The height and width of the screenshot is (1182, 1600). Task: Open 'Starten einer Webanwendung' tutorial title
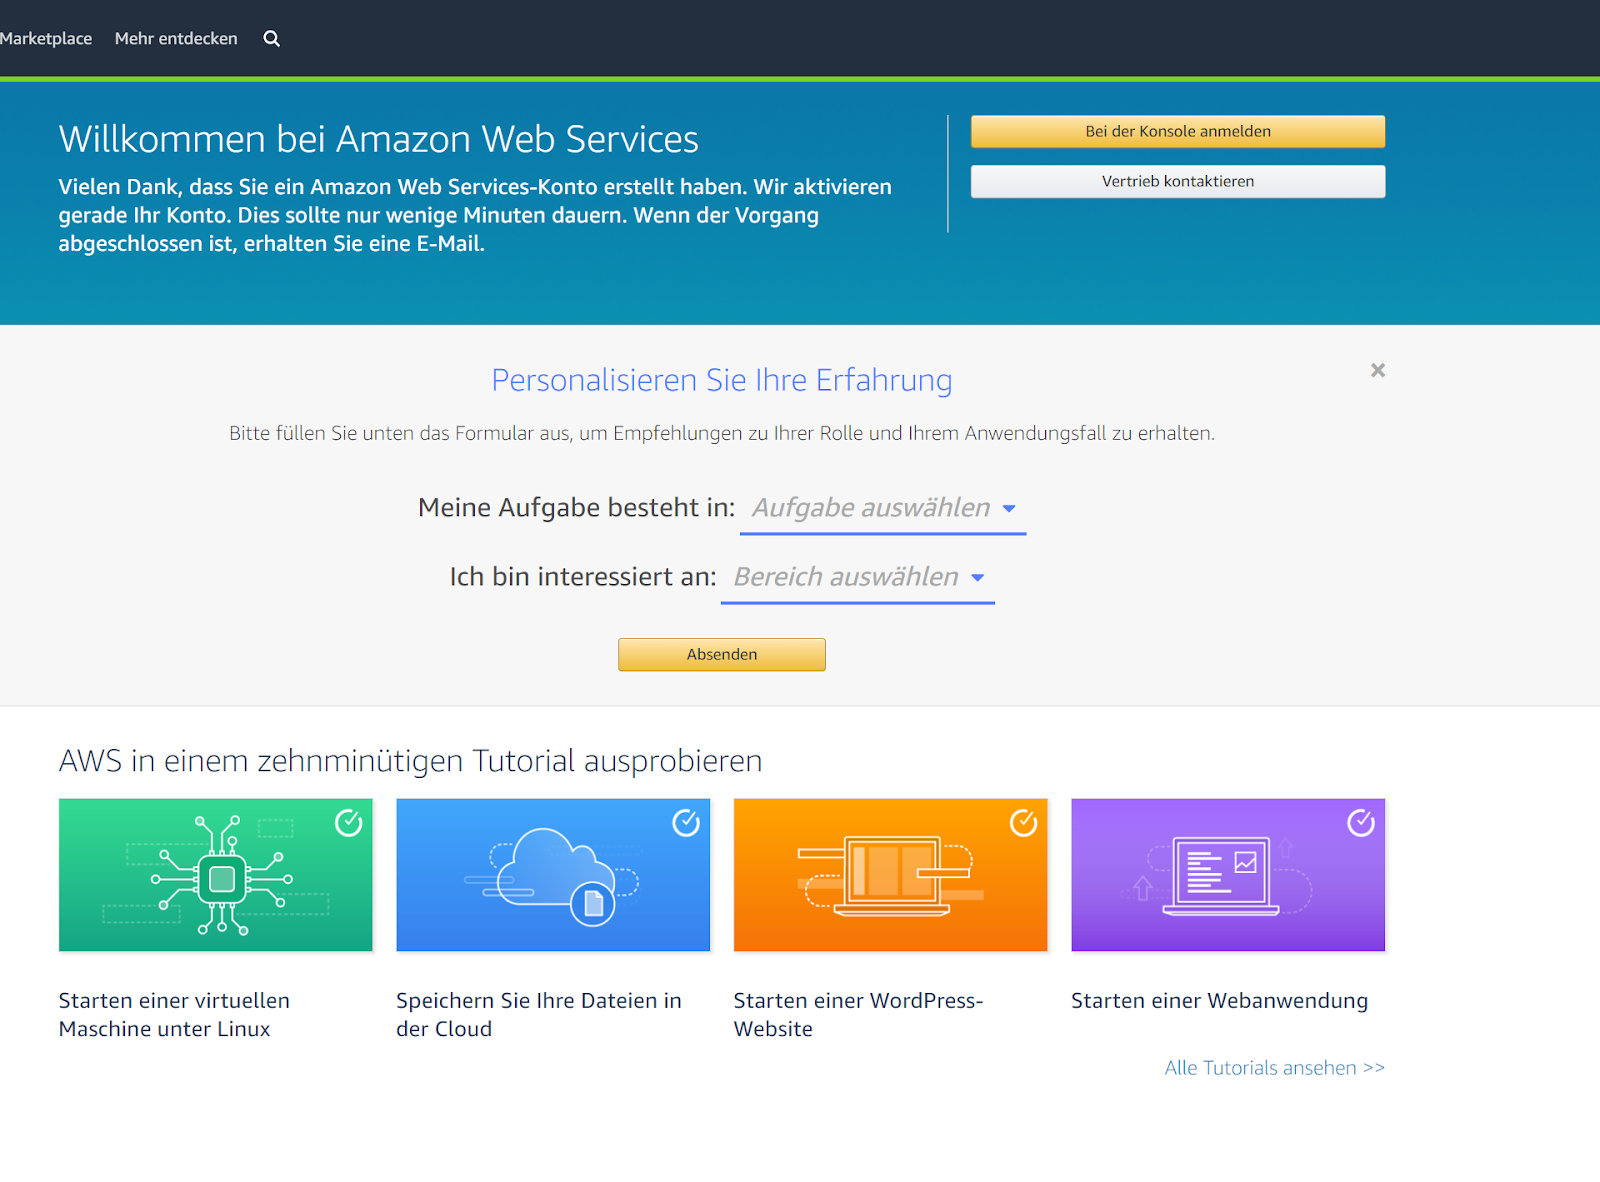[x=1219, y=1001]
